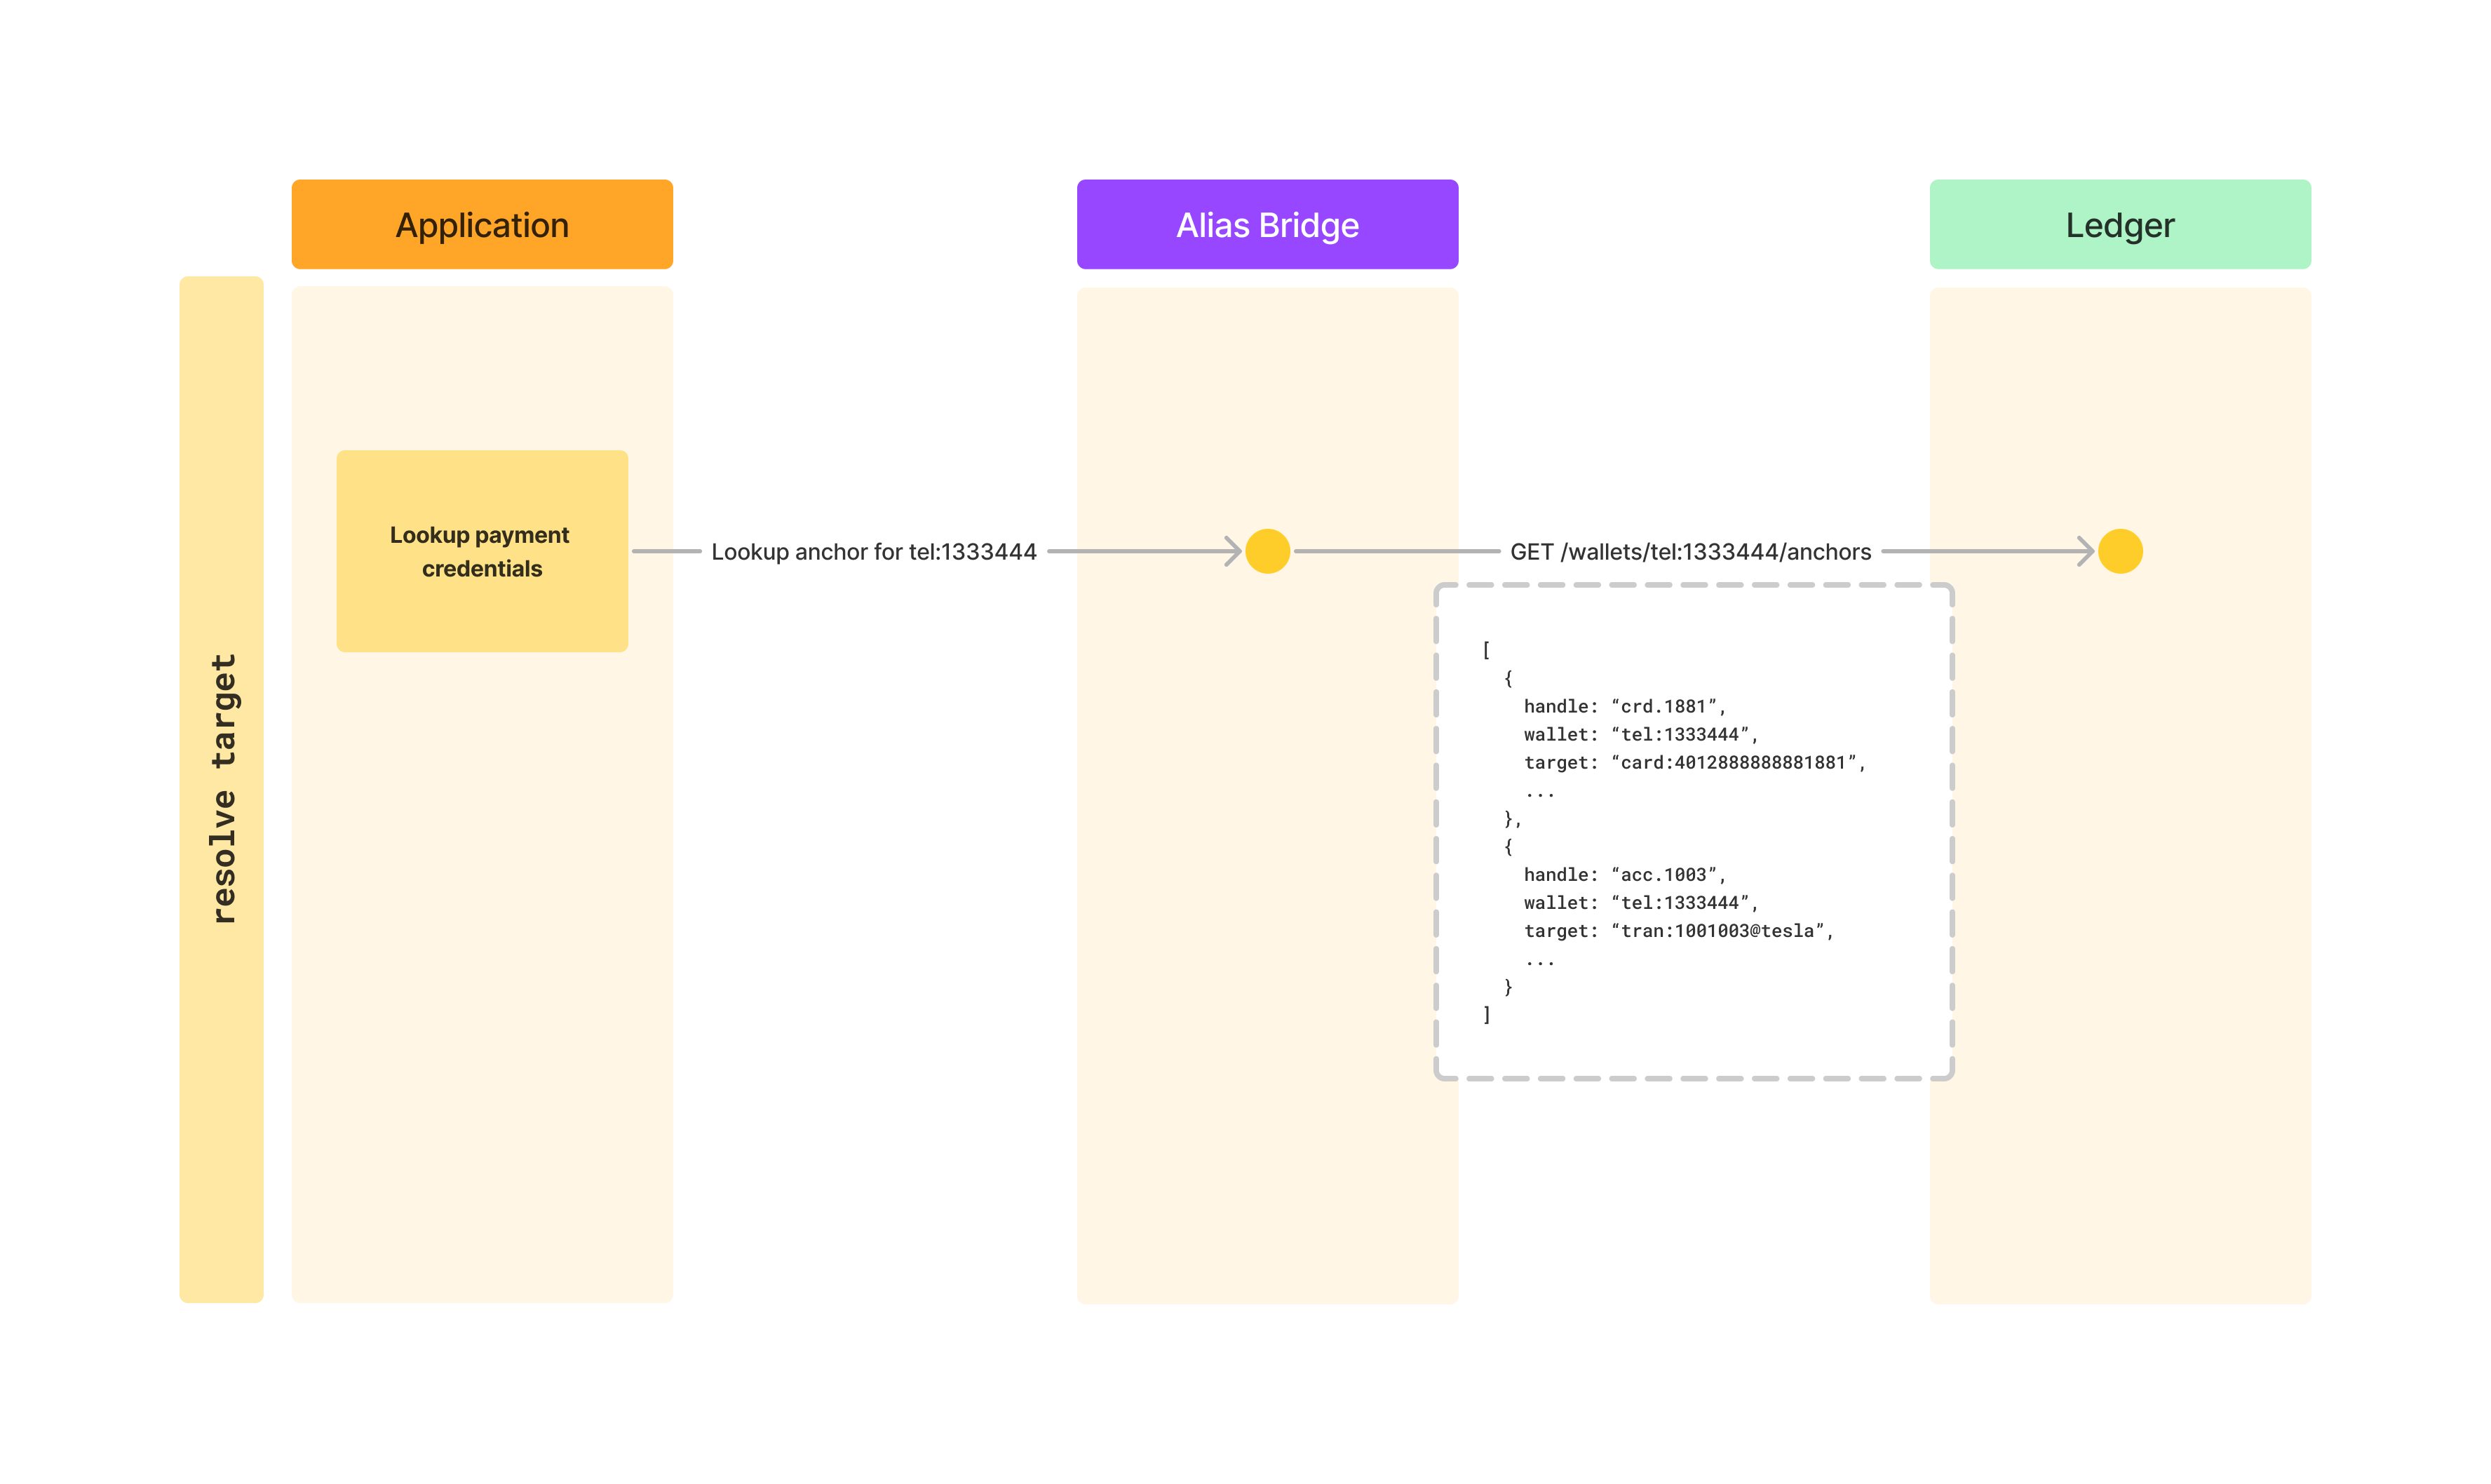Click the handle 'acc.1003' line in JSON
Viewport: 2491px width, 1484px height.
click(1624, 875)
